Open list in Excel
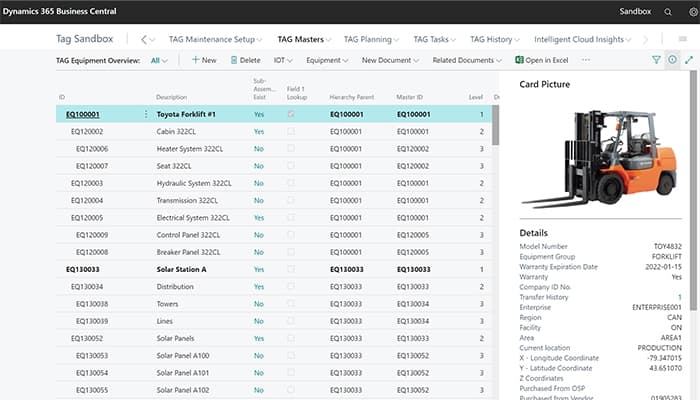The image size is (700, 400). tap(542, 60)
